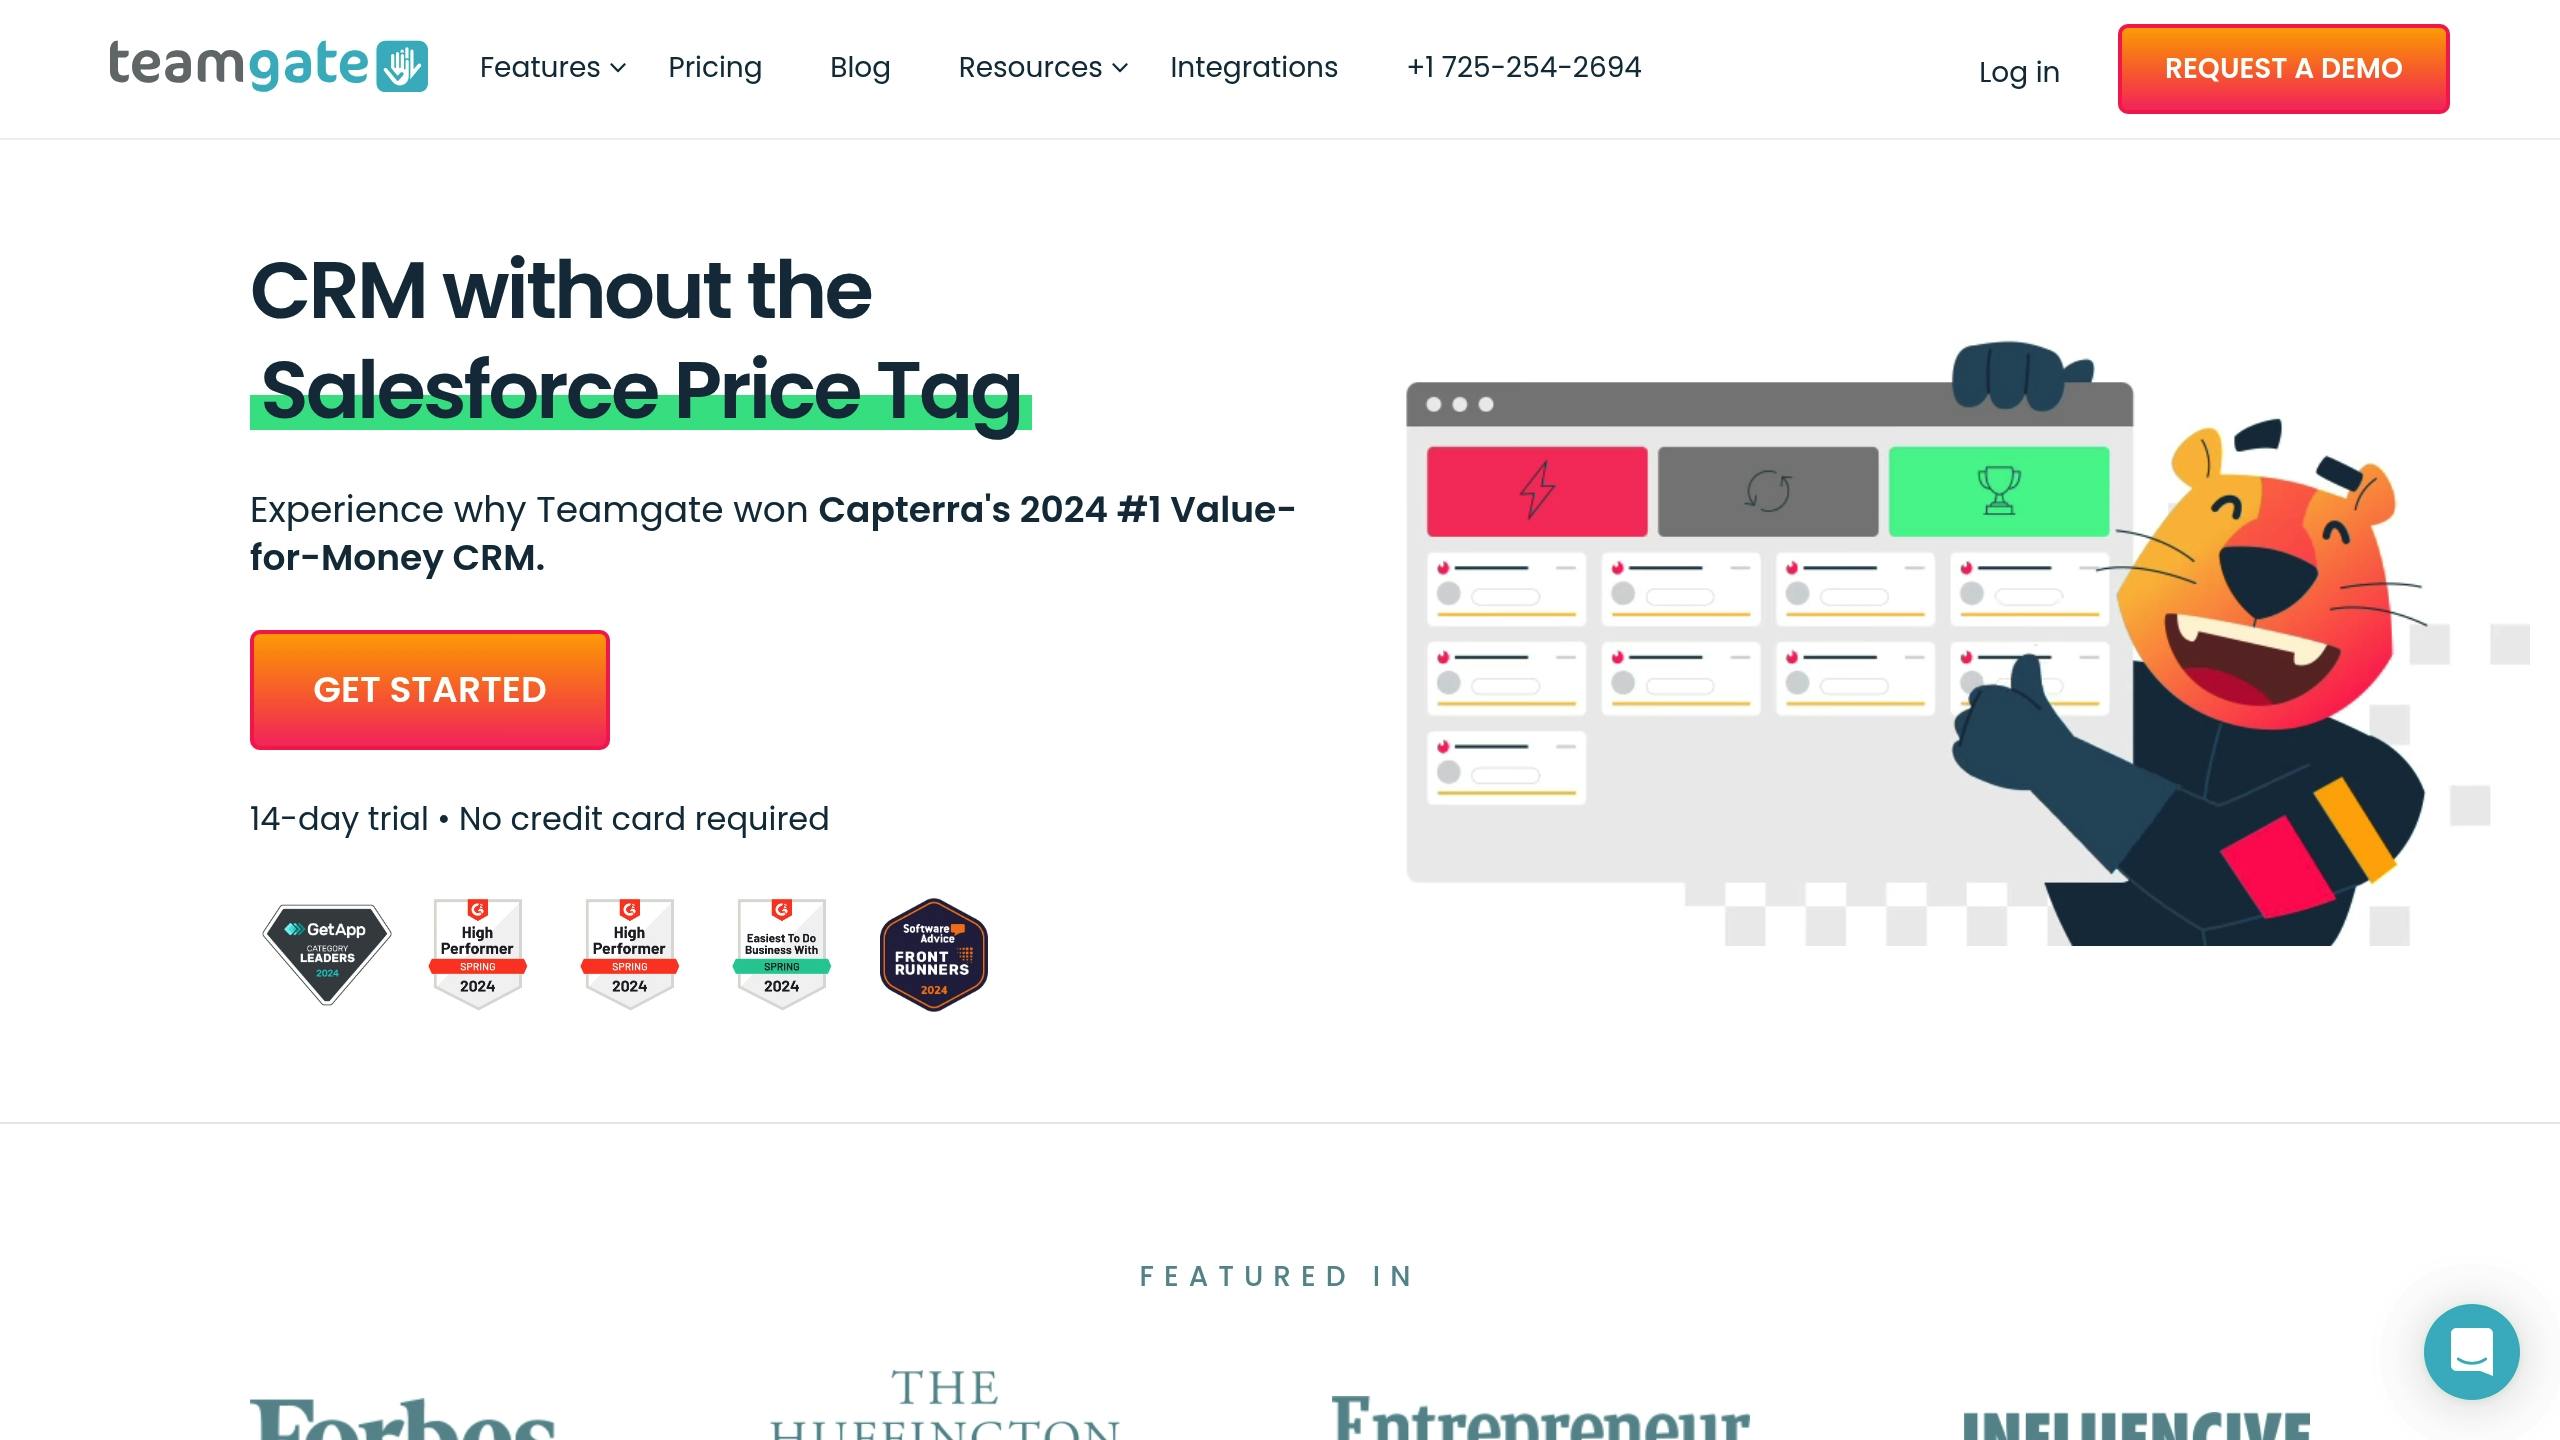Click the Log in link

point(2018,70)
